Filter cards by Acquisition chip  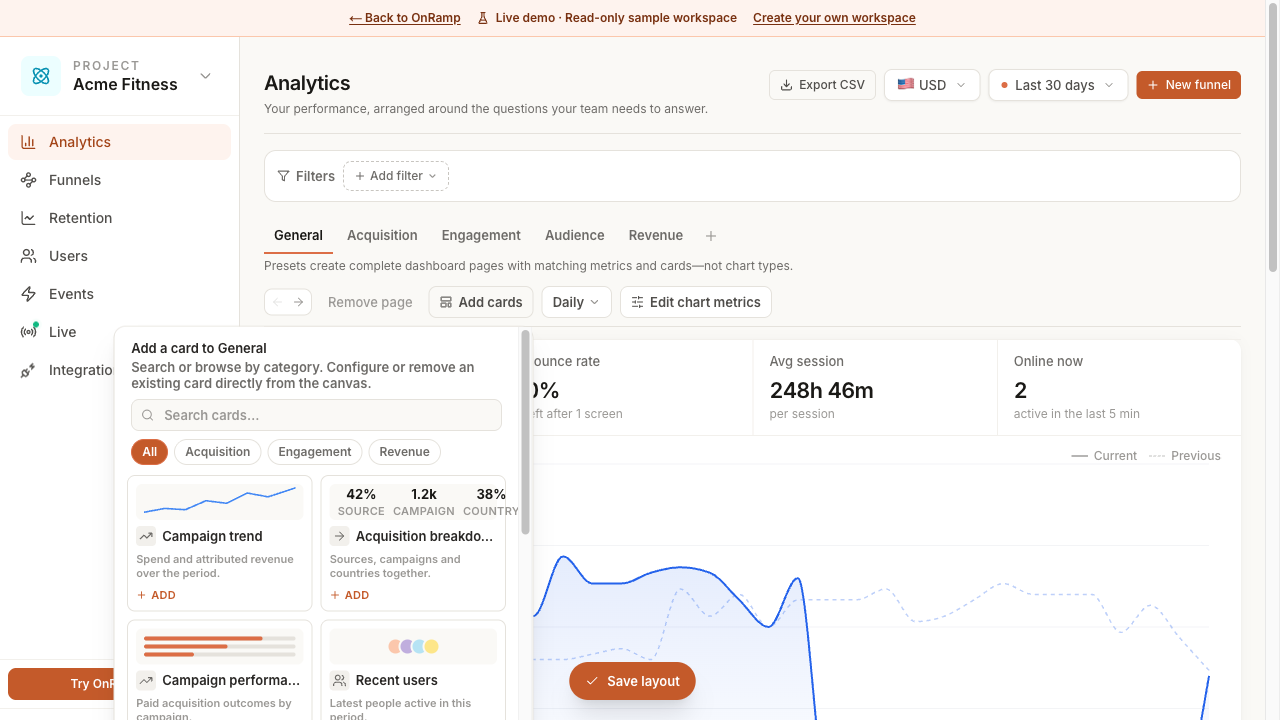pos(218,452)
